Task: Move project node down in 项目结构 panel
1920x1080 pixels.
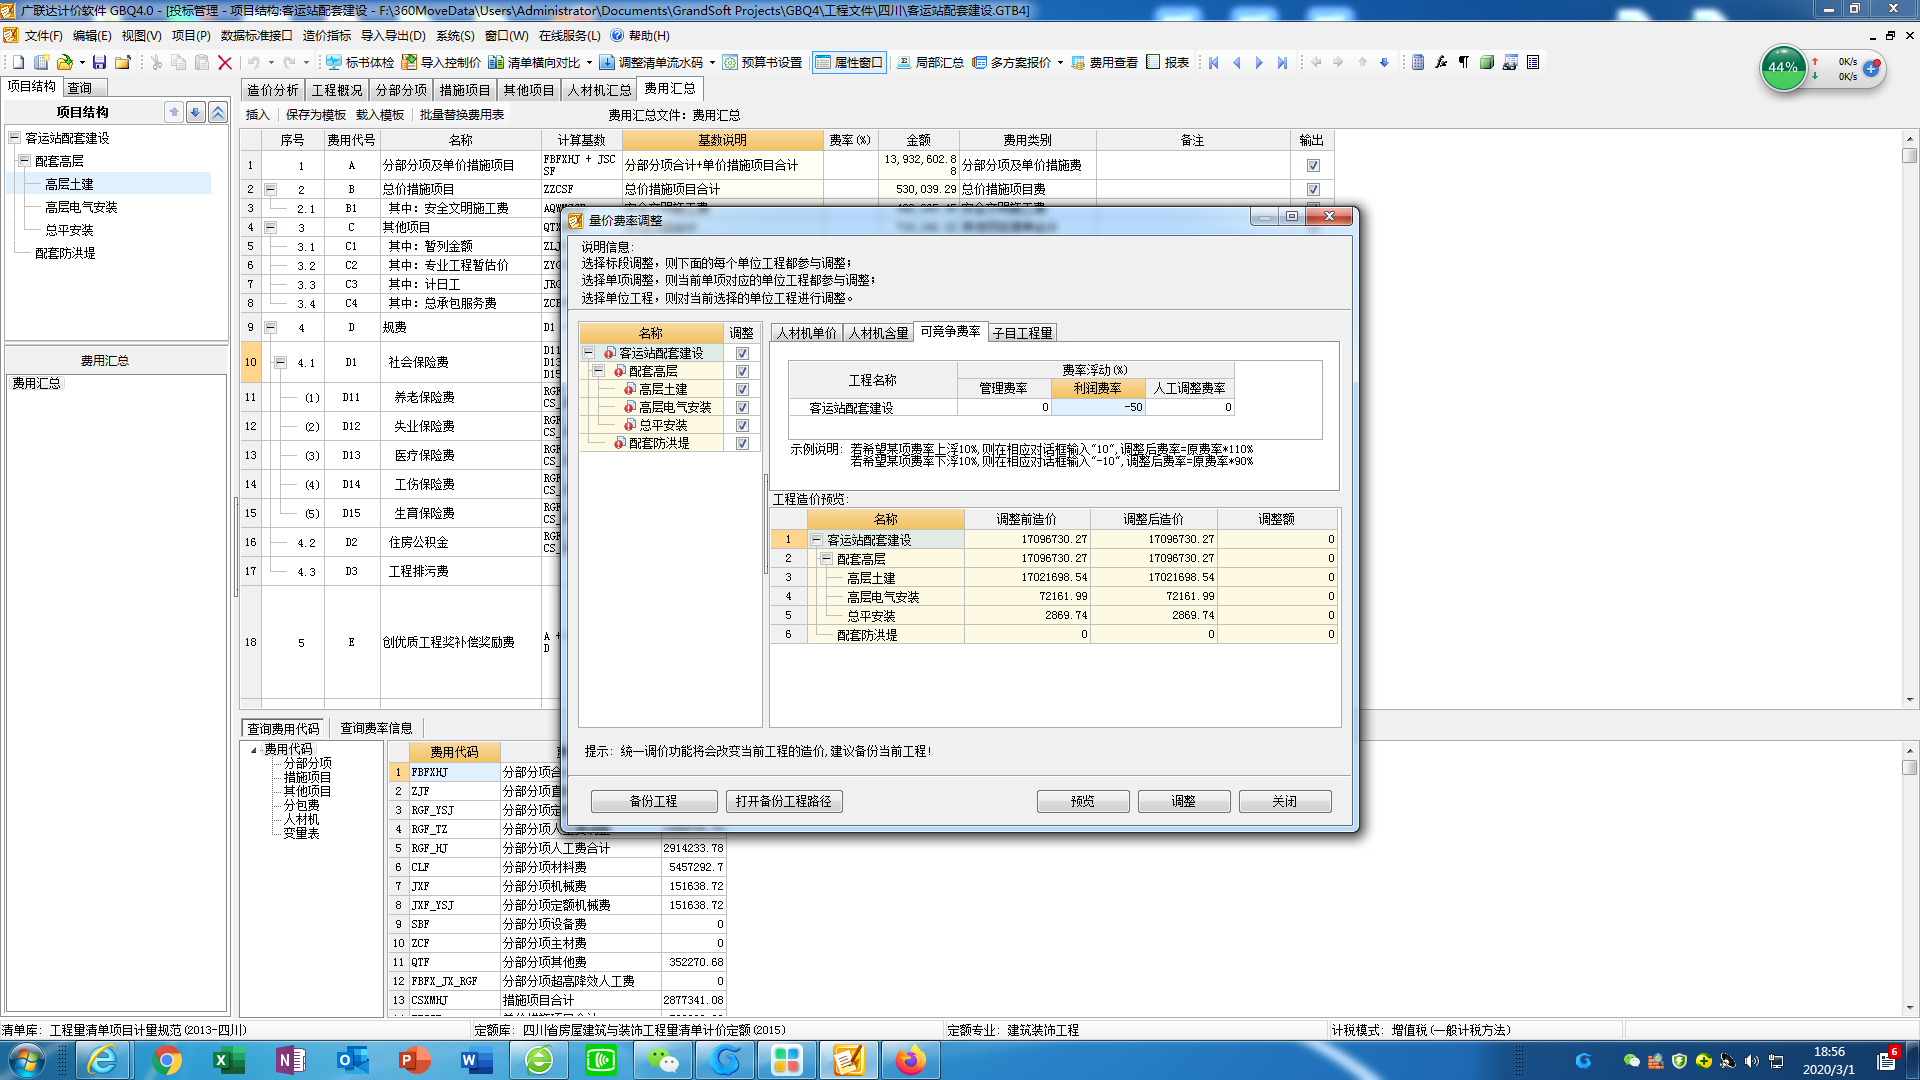Action: (x=196, y=112)
